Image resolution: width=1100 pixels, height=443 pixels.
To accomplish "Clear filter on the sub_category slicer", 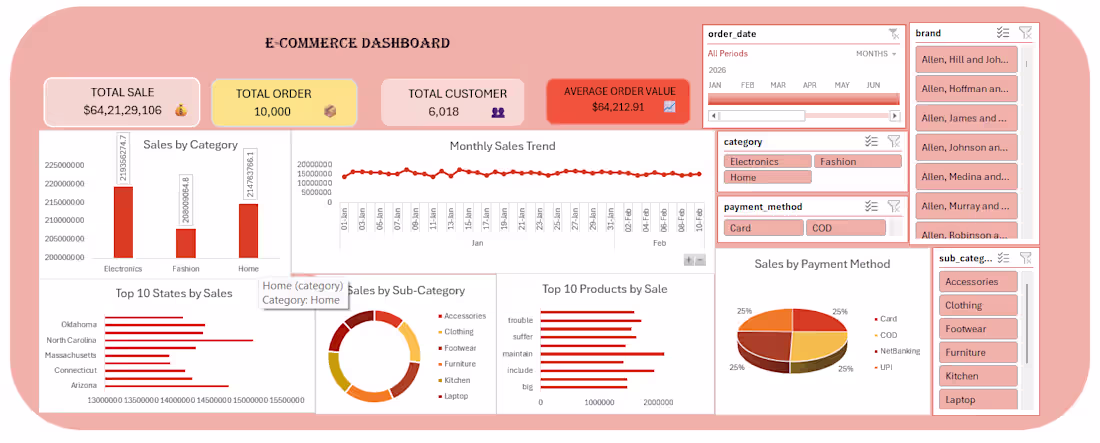I will pyautogui.click(x=1025, y=258).
